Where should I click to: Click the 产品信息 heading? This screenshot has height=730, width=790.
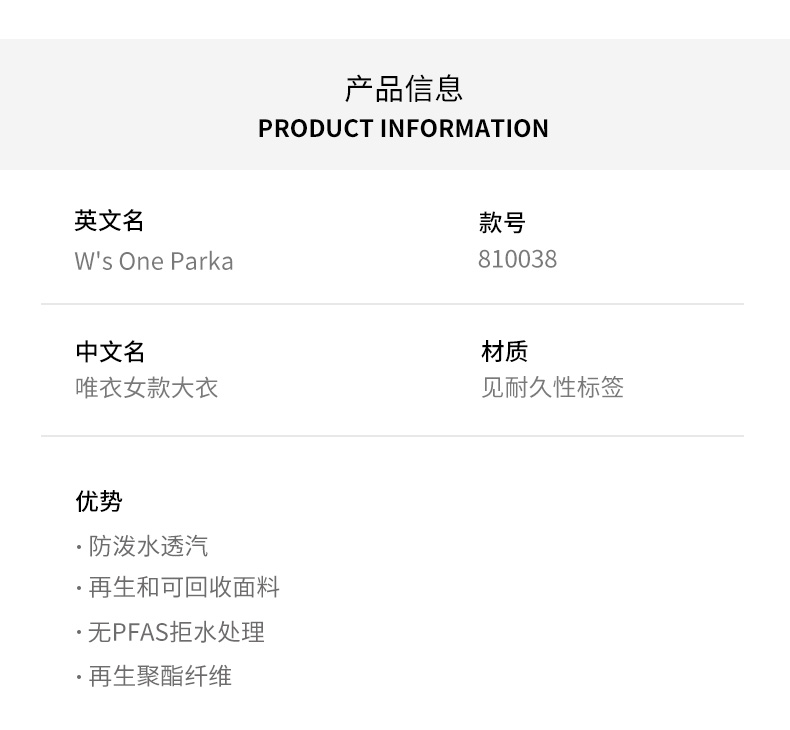403,88
